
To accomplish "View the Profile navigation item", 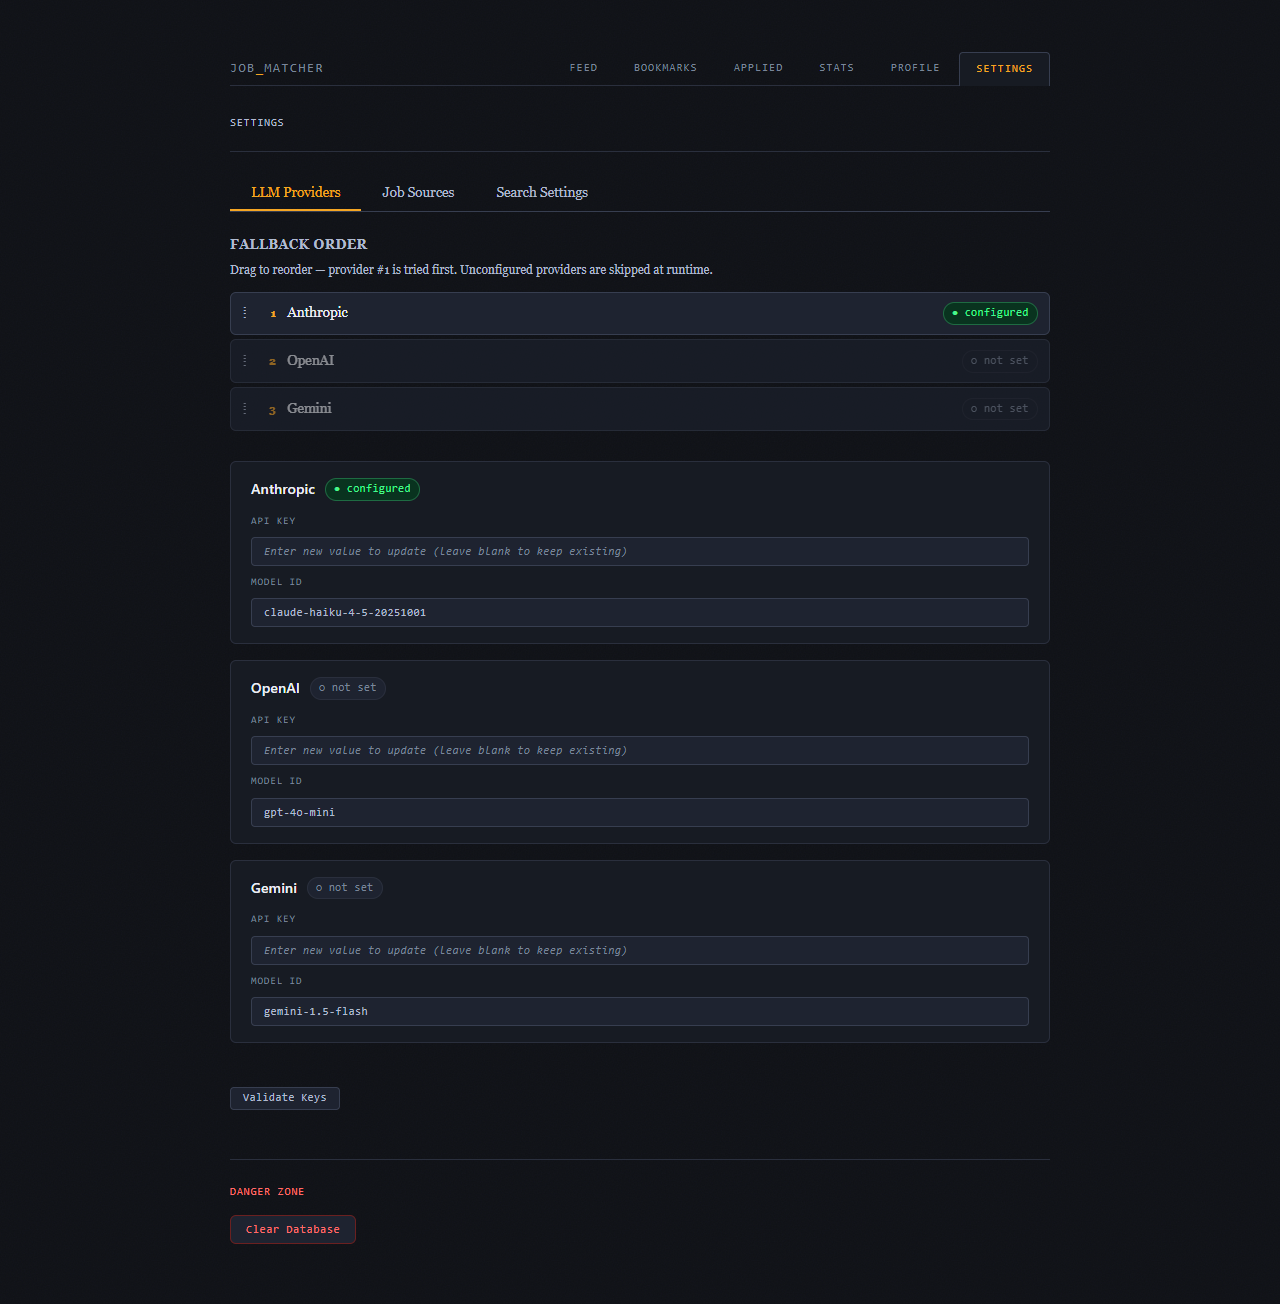I will [x=914, y=67].
